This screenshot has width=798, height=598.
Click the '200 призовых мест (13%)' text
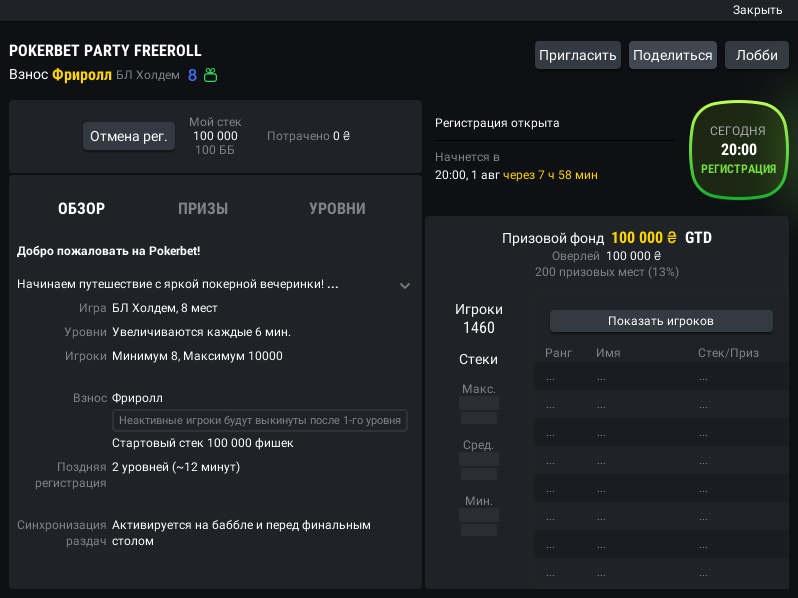pos(607,272)
